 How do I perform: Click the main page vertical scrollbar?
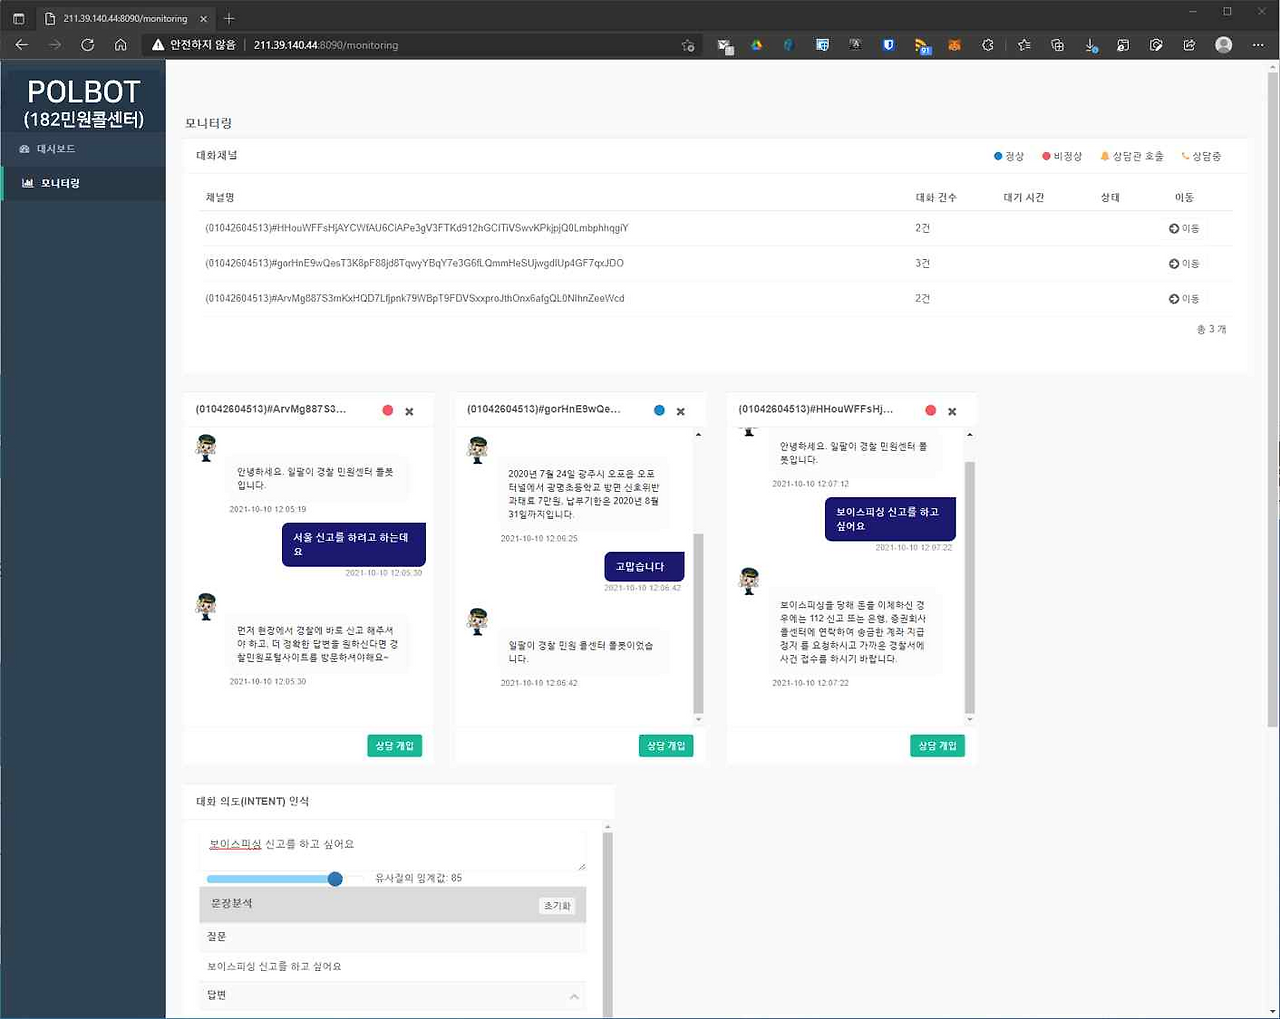point(1273,400)
